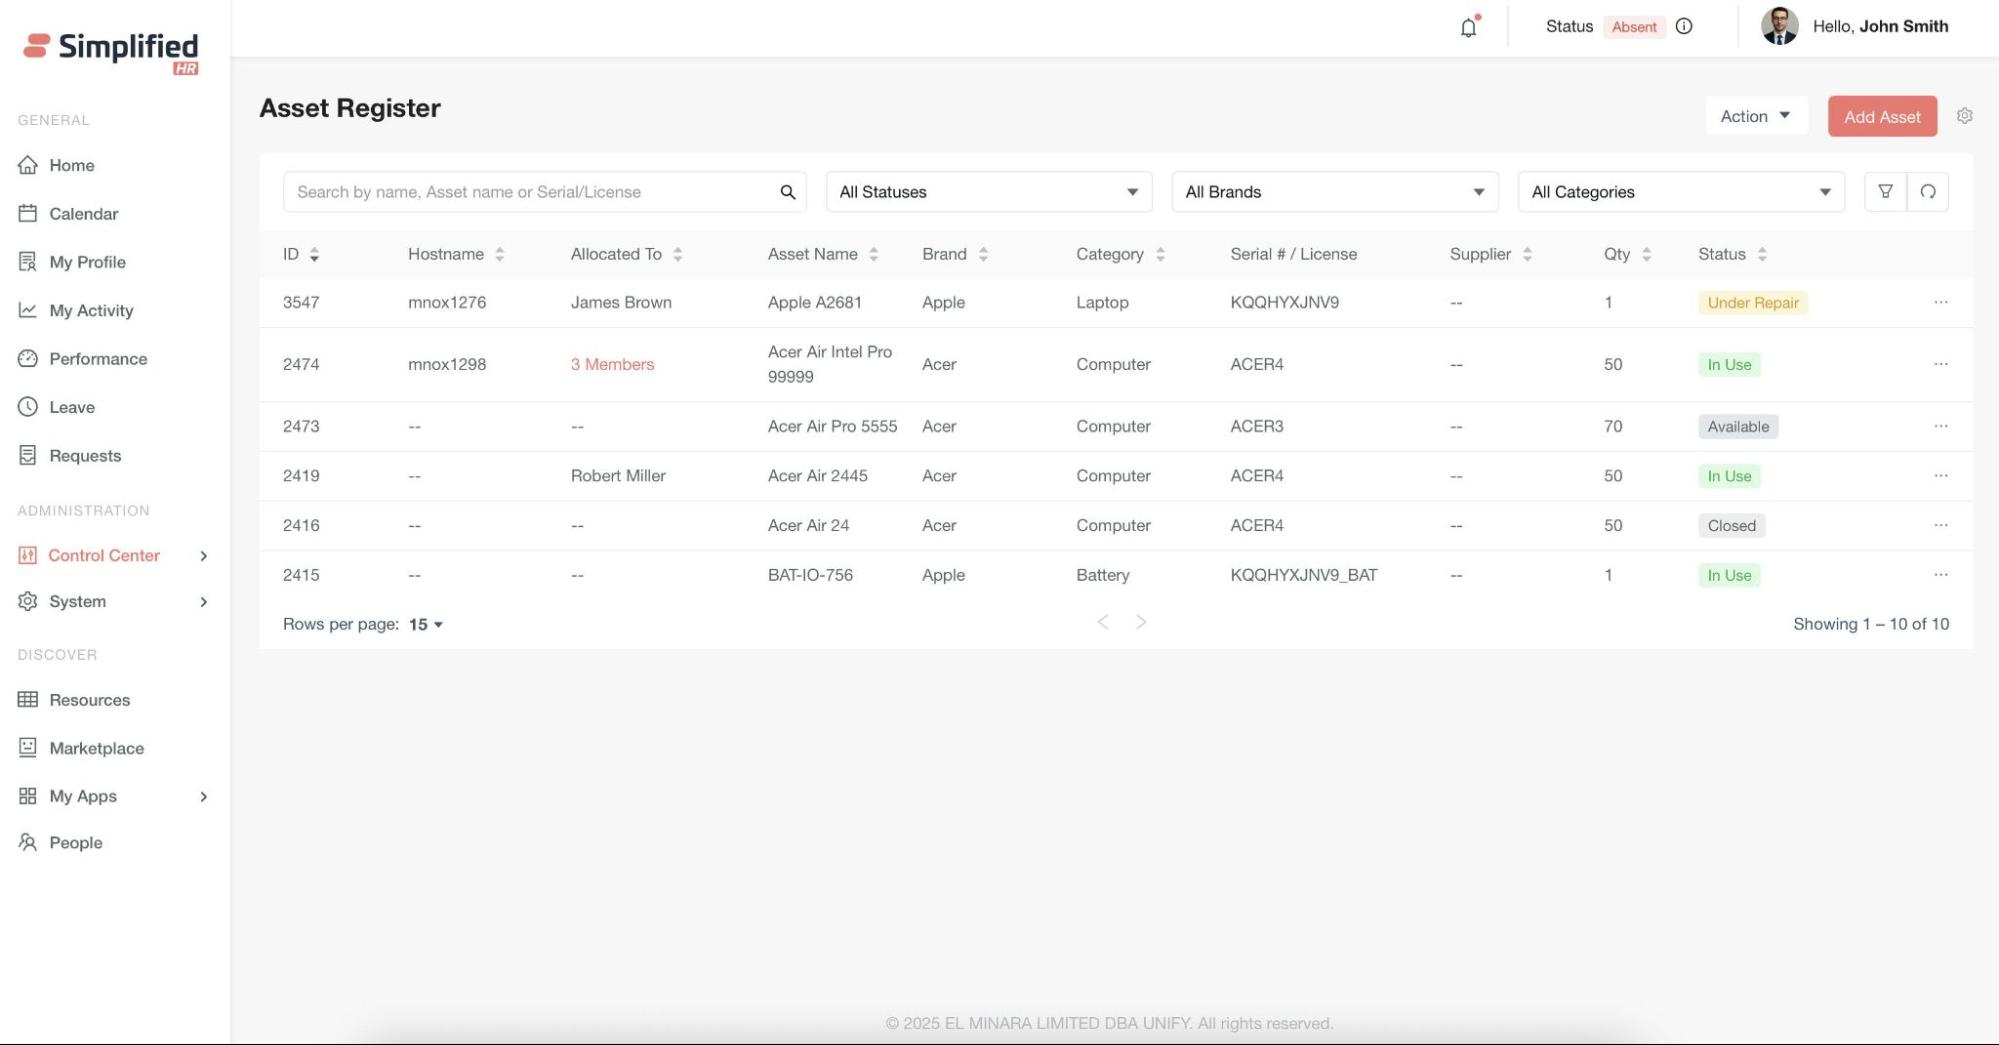The image size is (1999, 1045).
Task: Open the 3 Members link
Action: pos(612,365)
